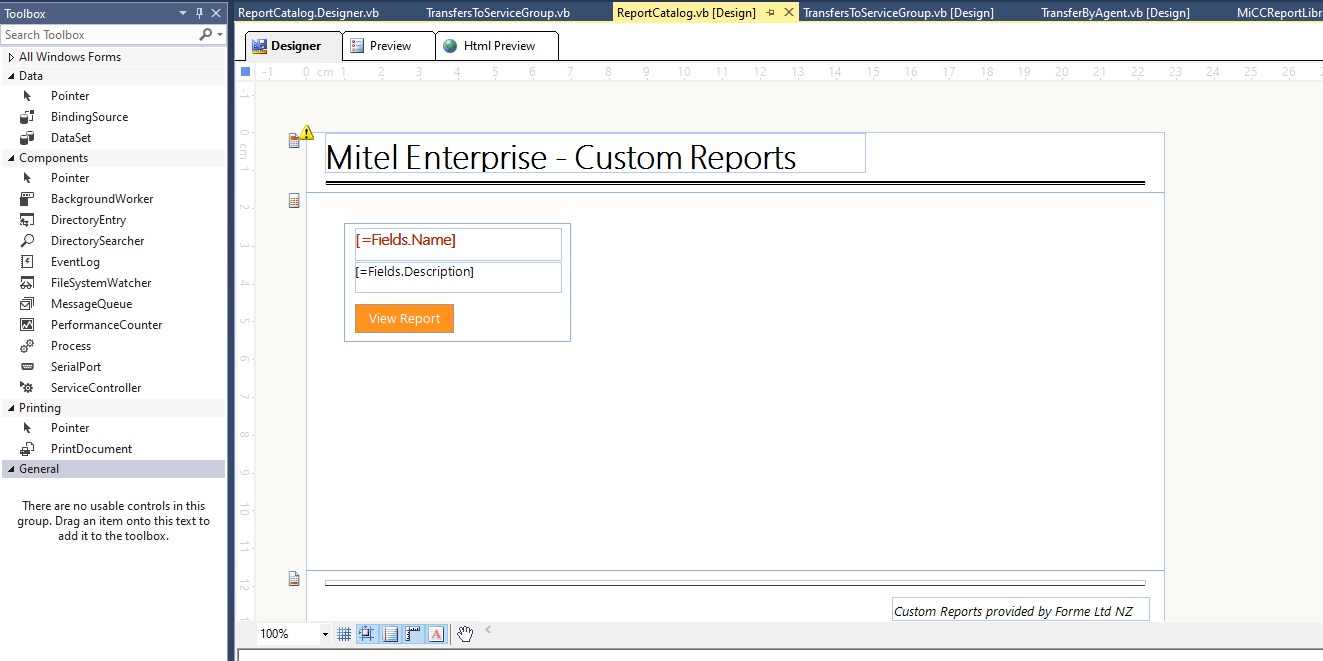Open the MiCCReportLibr document tab
Screen dimensions: 1323x661
1278,13
